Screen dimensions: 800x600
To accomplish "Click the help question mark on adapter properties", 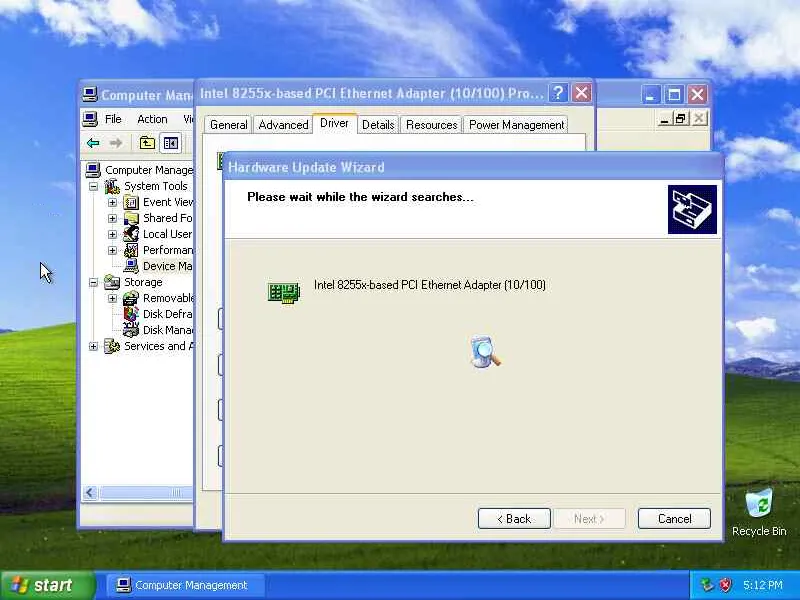I will (558, 93).
